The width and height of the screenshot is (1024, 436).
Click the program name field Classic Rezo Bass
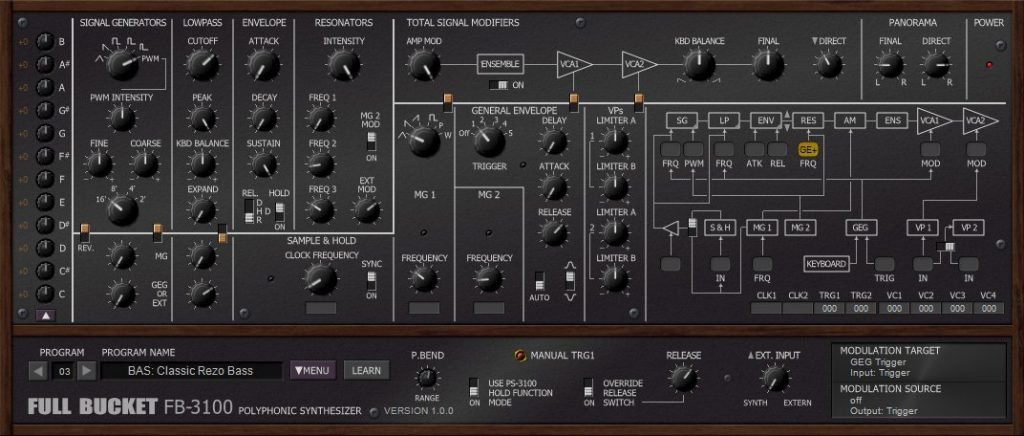pyautogui.click(x=191, y=371)
